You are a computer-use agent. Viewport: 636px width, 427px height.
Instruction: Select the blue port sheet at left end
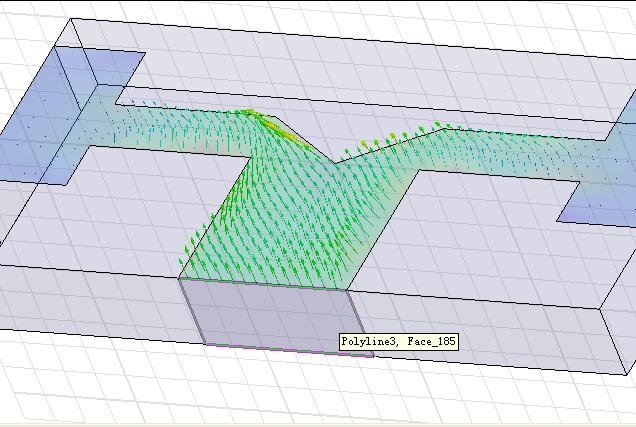coord(67,118)
